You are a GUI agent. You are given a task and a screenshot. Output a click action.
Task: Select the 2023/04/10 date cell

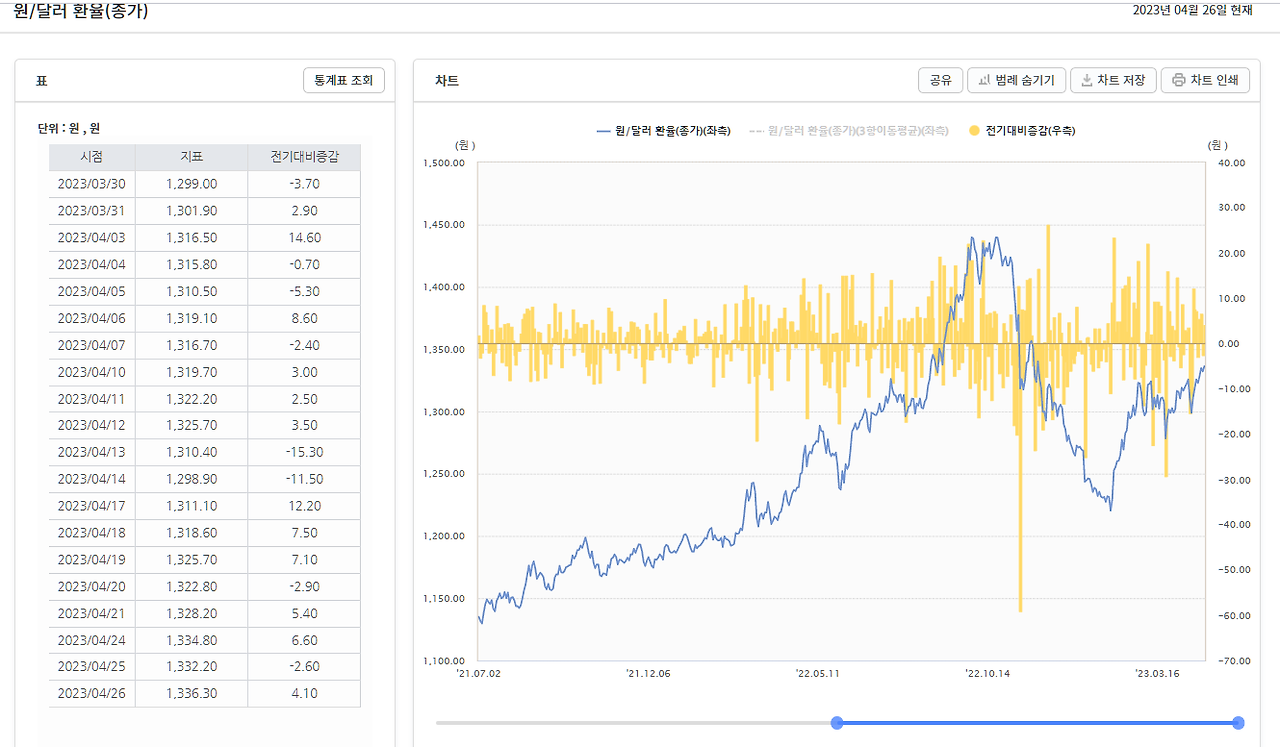point(92,372)
